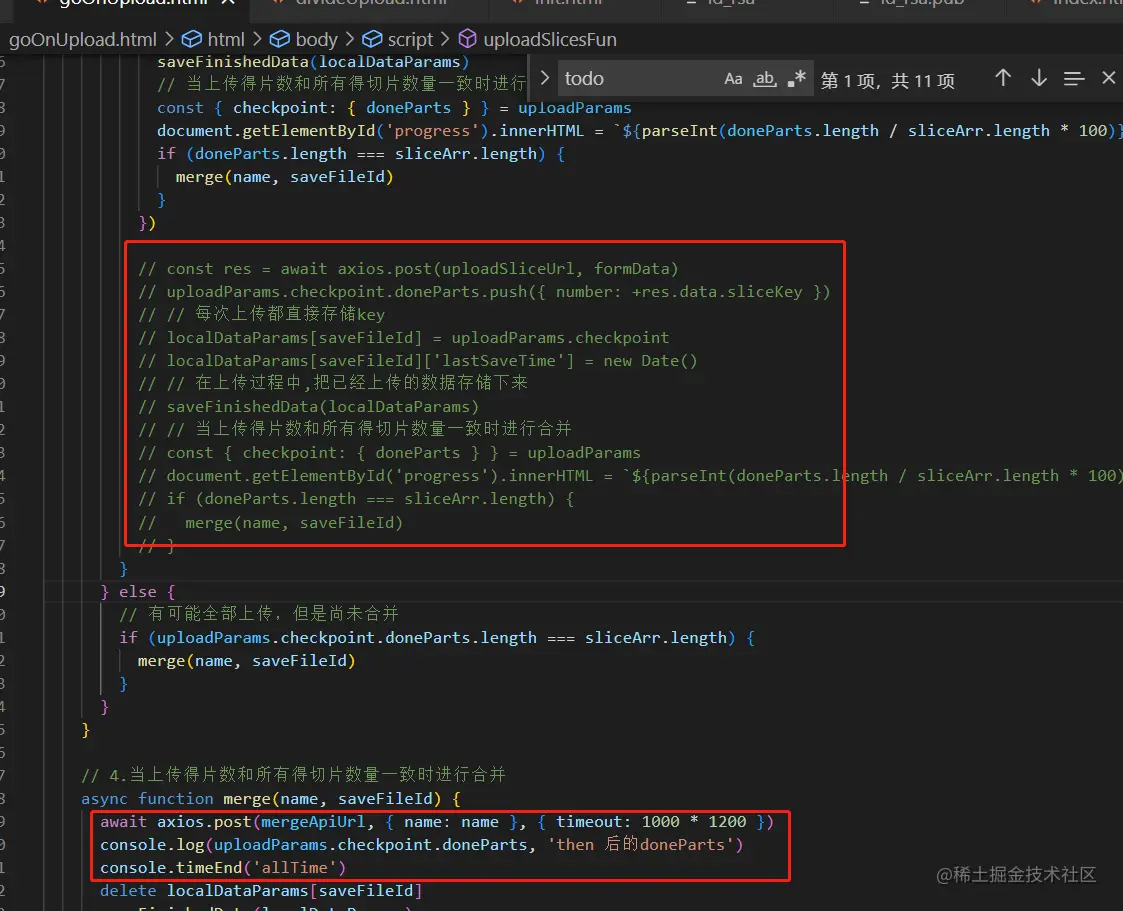Click 'async function merge(name, saveFileId) {' line
The height and width of the screenshot is (911, 1123).
(271, 798)
